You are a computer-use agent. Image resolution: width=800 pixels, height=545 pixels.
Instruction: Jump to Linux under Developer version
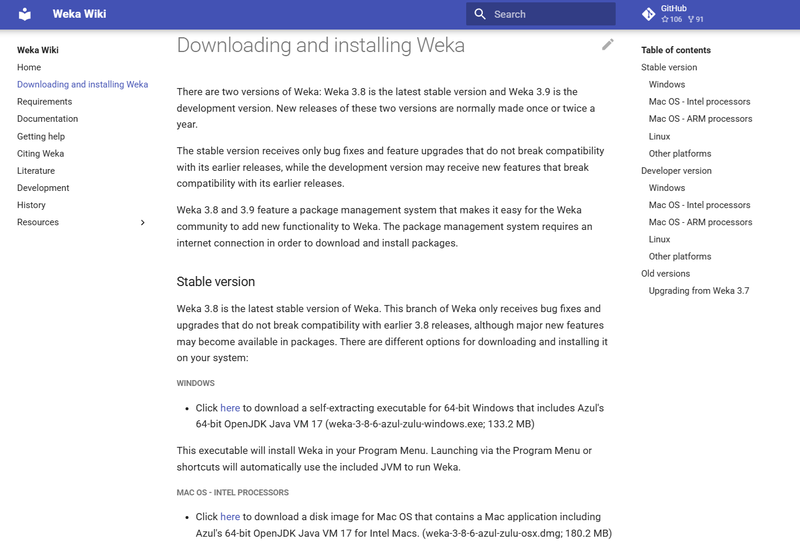659,239
